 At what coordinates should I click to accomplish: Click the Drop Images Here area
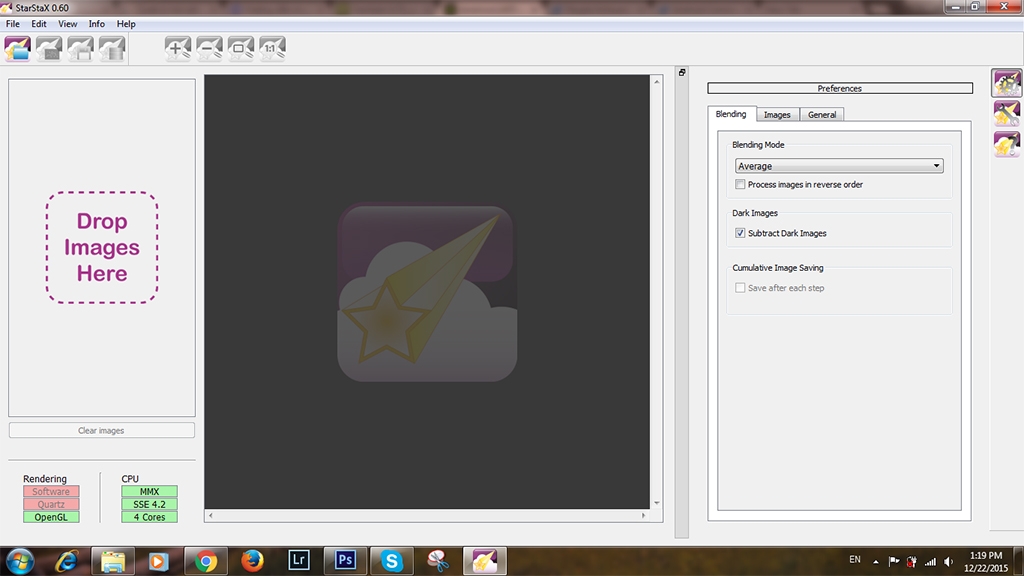point(102,248)
